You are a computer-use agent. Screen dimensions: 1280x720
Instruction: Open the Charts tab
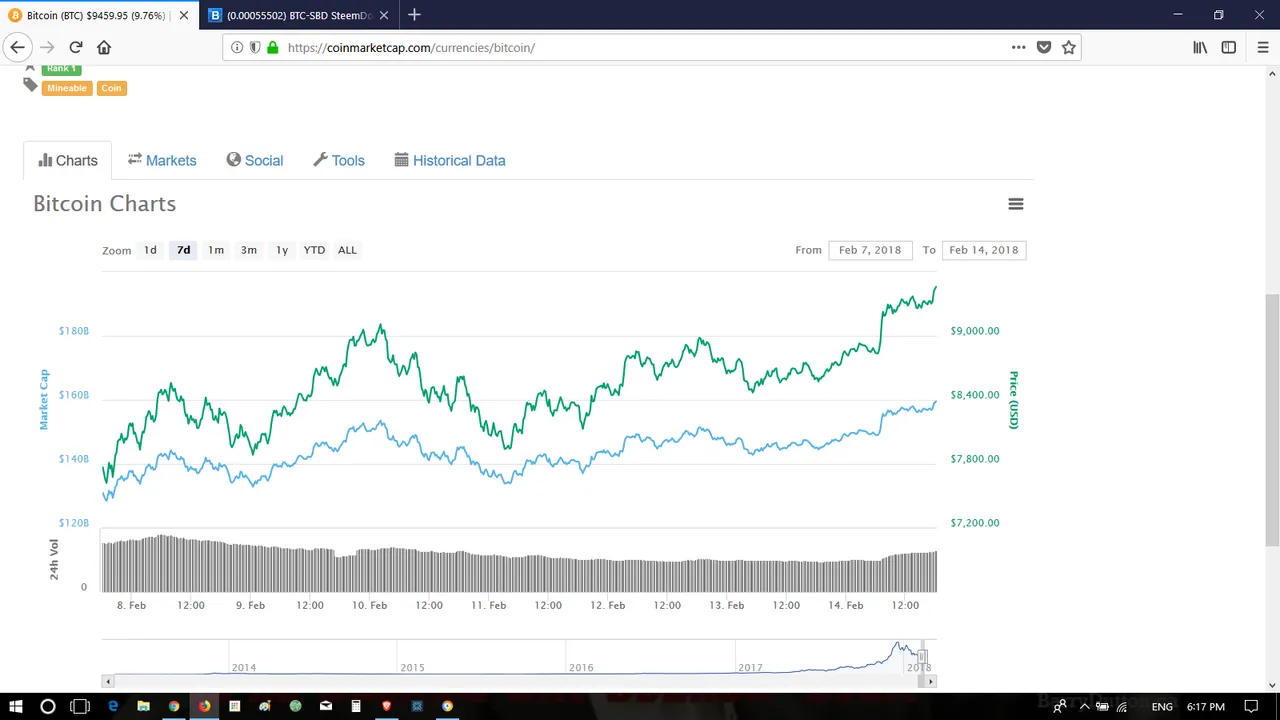(68, 160)
